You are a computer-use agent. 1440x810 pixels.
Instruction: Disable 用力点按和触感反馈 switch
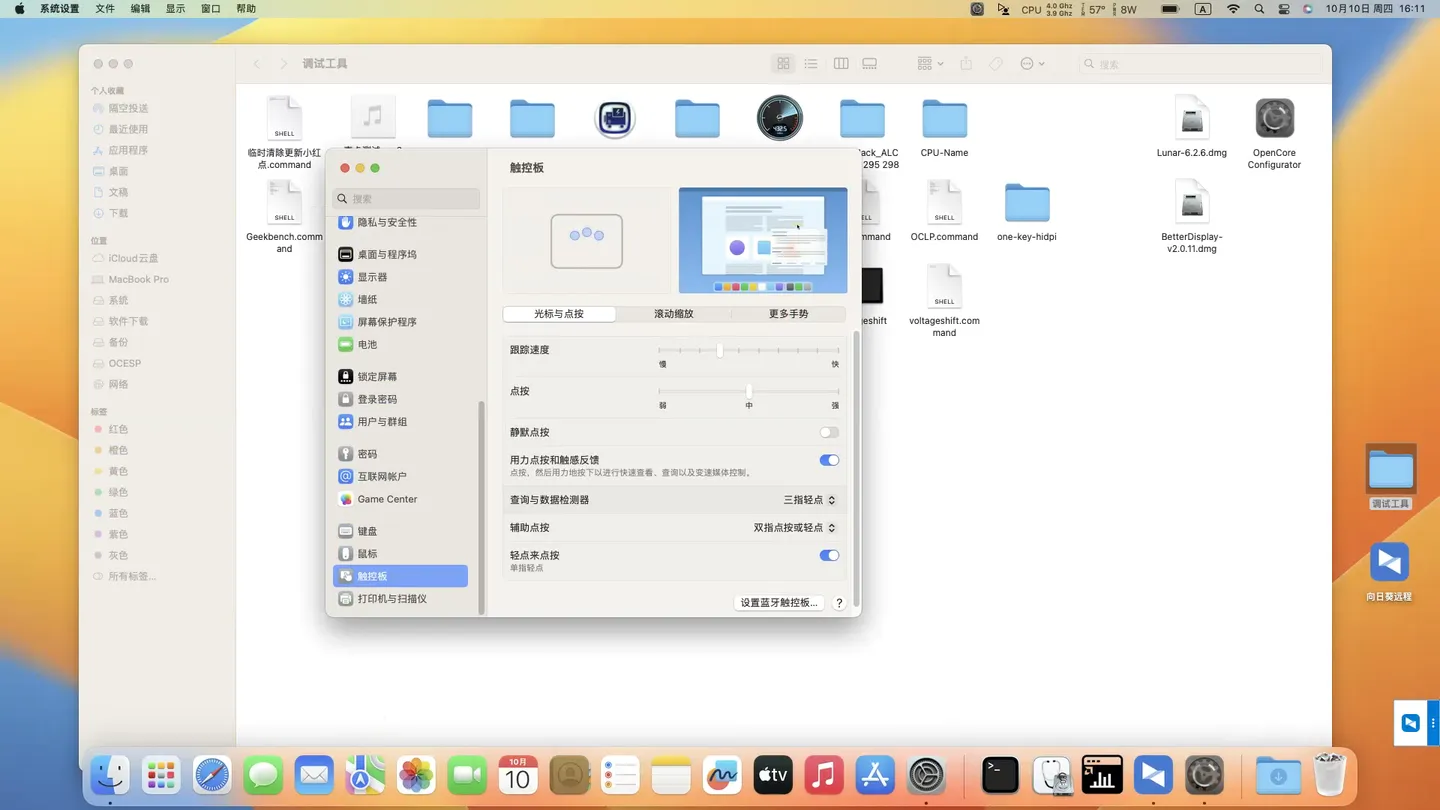(x=828, y=461)
